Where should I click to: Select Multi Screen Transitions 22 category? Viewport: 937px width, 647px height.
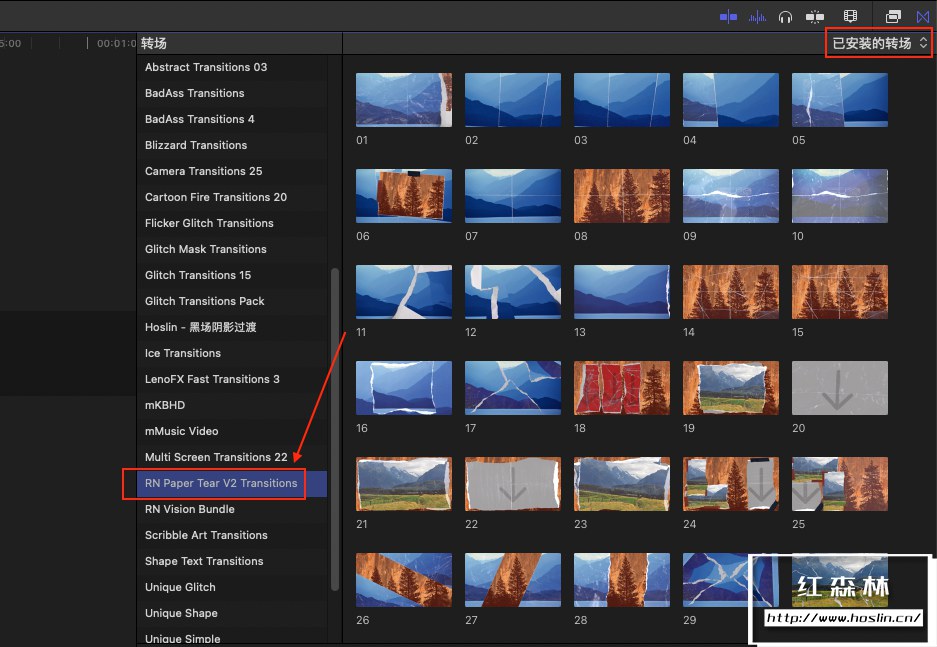click(x=216, y=457)
